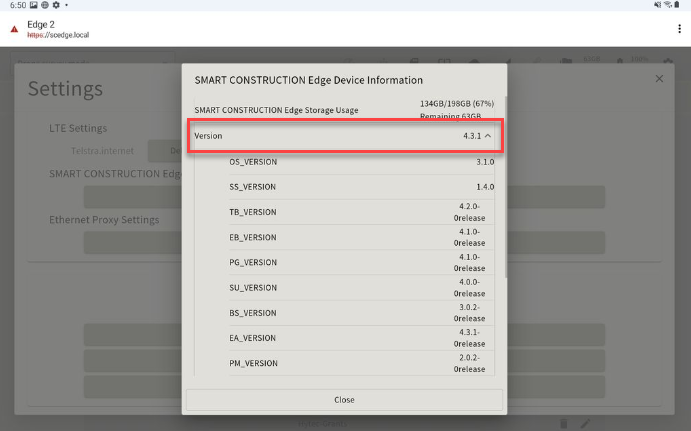Tap the red security warning triangle icon
The width and height of the screenshot is (691, 431).
pyautogui.click(x=14, y=29)
